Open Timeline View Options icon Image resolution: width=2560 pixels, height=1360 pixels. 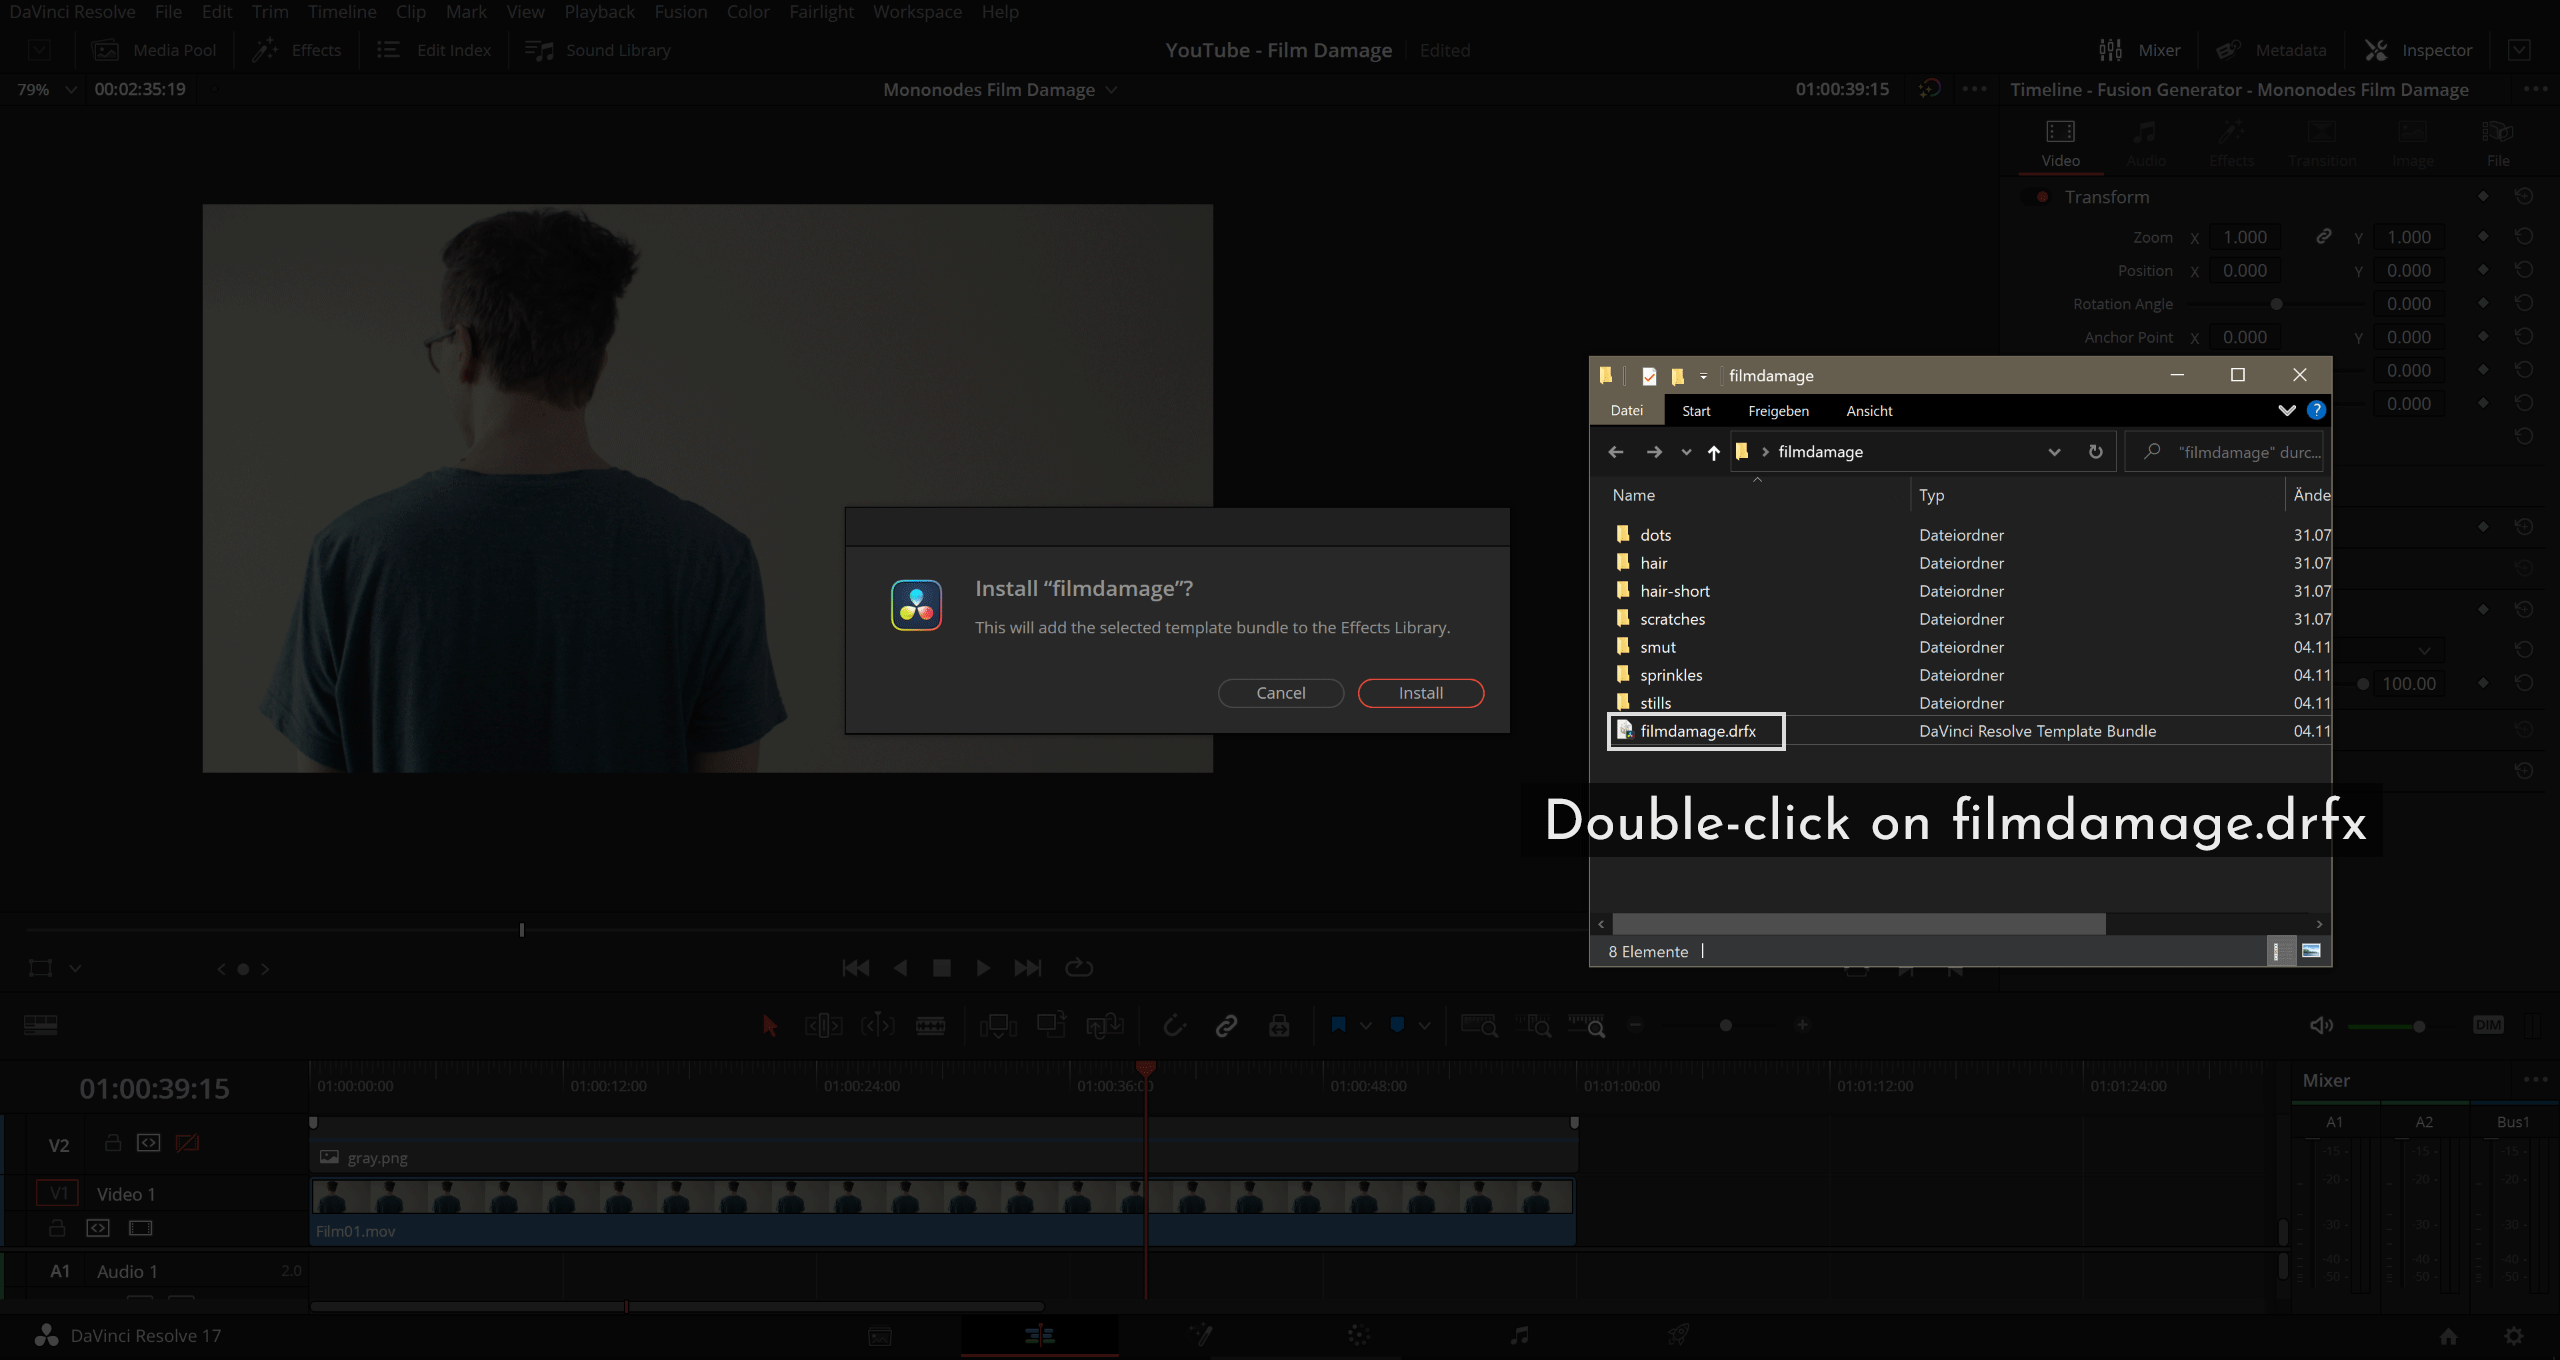(x=40, y=1025)
